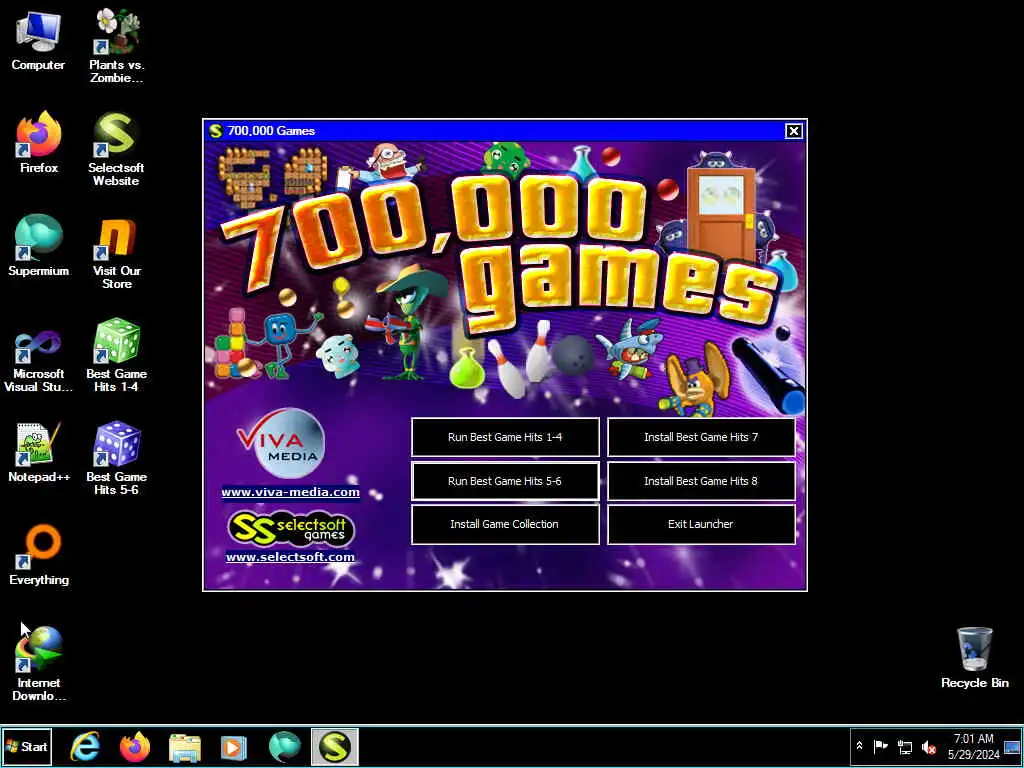Click Install Best Game Hits 8
The width and height of the screenshot is (1024, 768).
click(701, 481)
